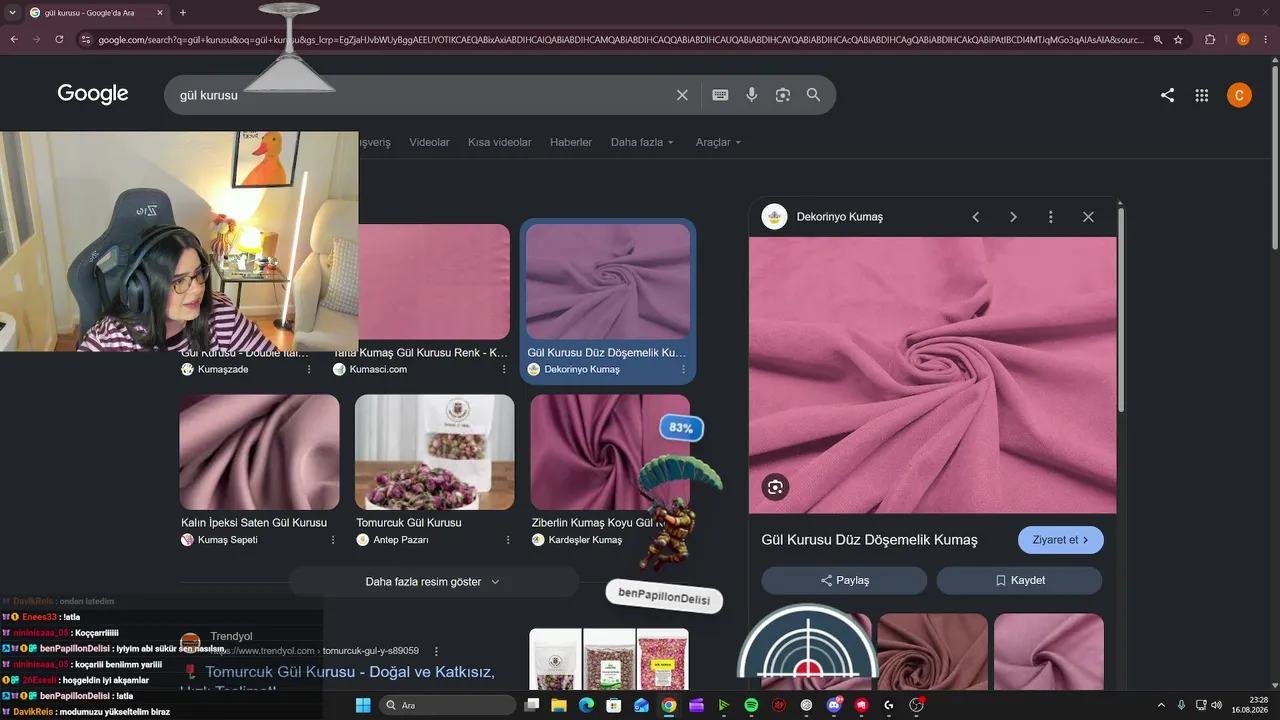Open Discord from the taskbar
1280x720 pixels.
(834, 705)
